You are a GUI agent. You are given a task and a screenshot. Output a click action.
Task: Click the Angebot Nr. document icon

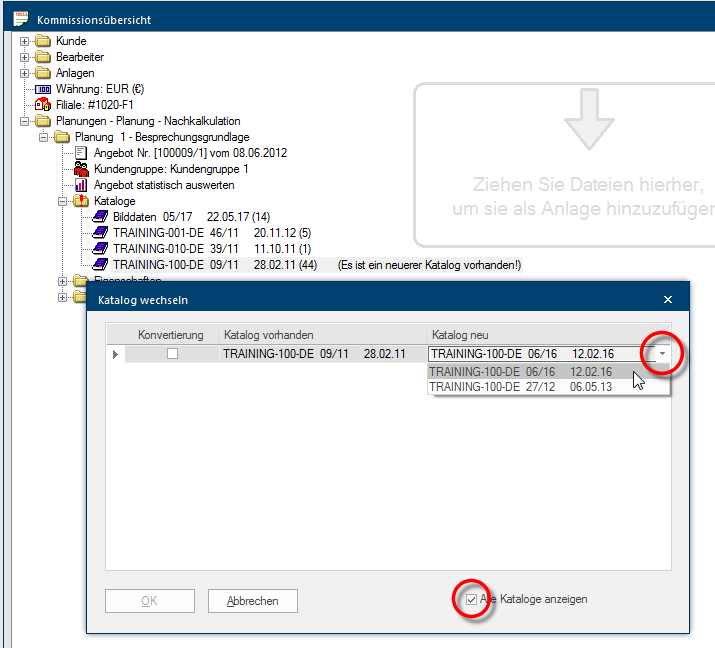point(82,153)
